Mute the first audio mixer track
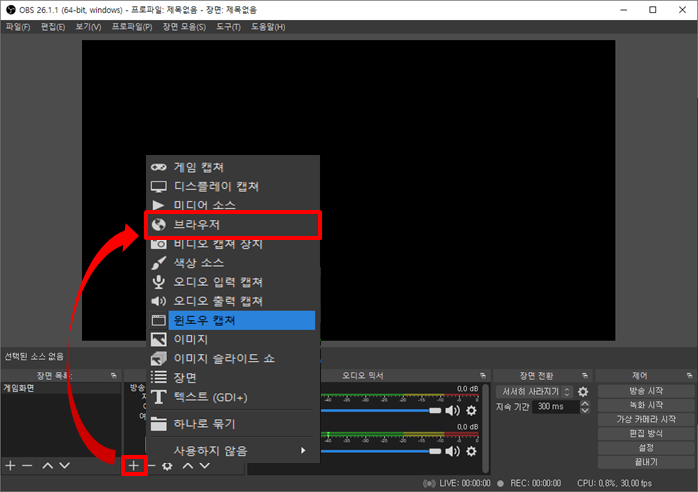 click(452, 411)
